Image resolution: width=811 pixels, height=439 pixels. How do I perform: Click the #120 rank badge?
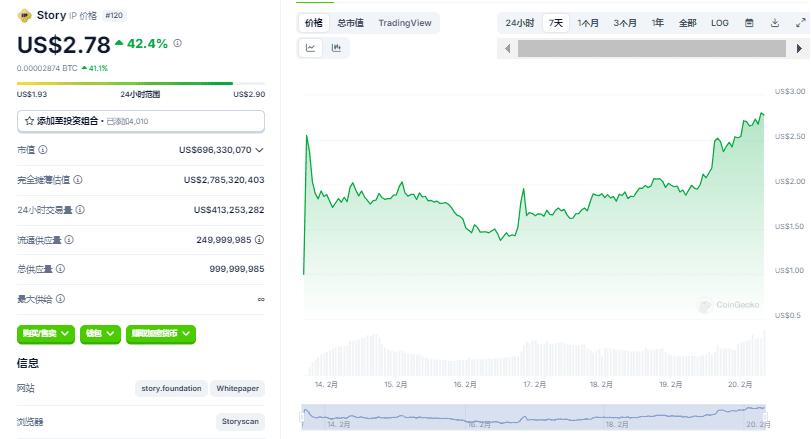[x=114, y=16]
